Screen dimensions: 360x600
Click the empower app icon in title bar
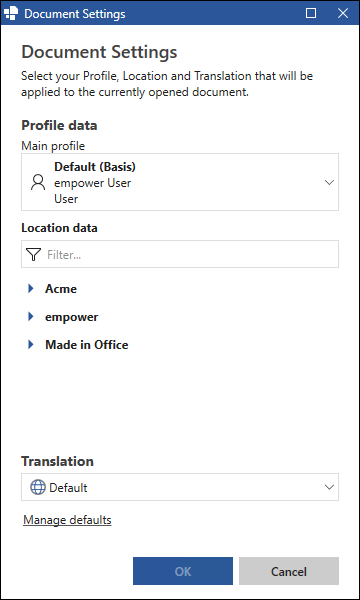11,13
